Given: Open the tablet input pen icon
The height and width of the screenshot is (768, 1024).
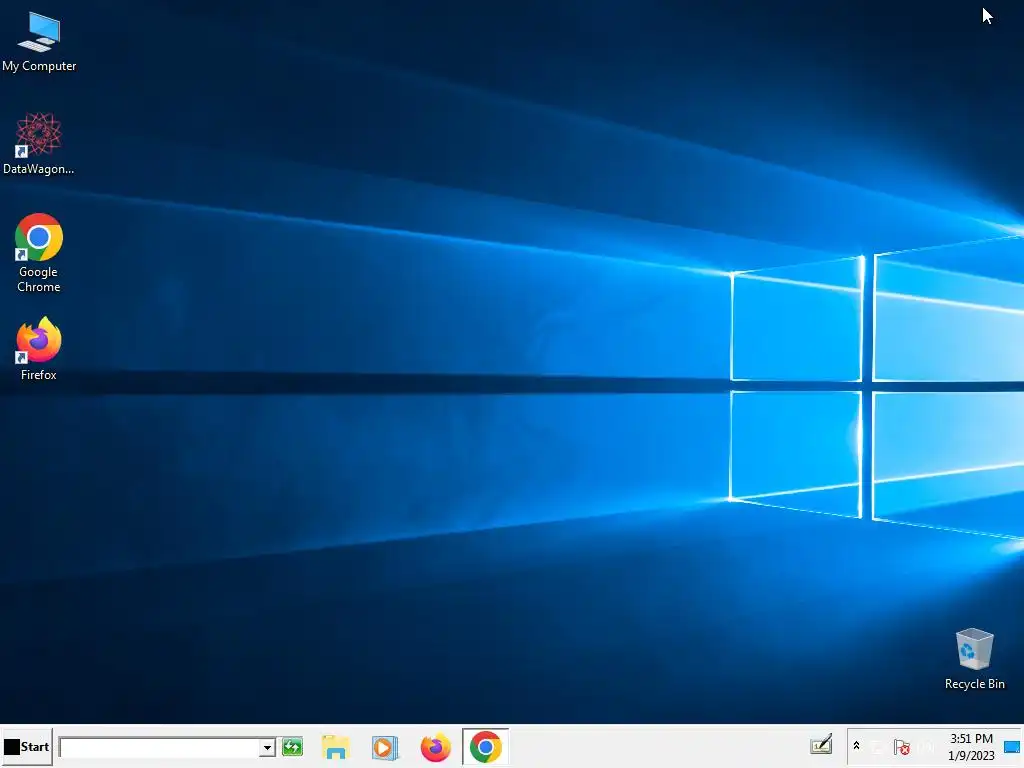Looking at the screenshot, I should [x=821, y=744].
